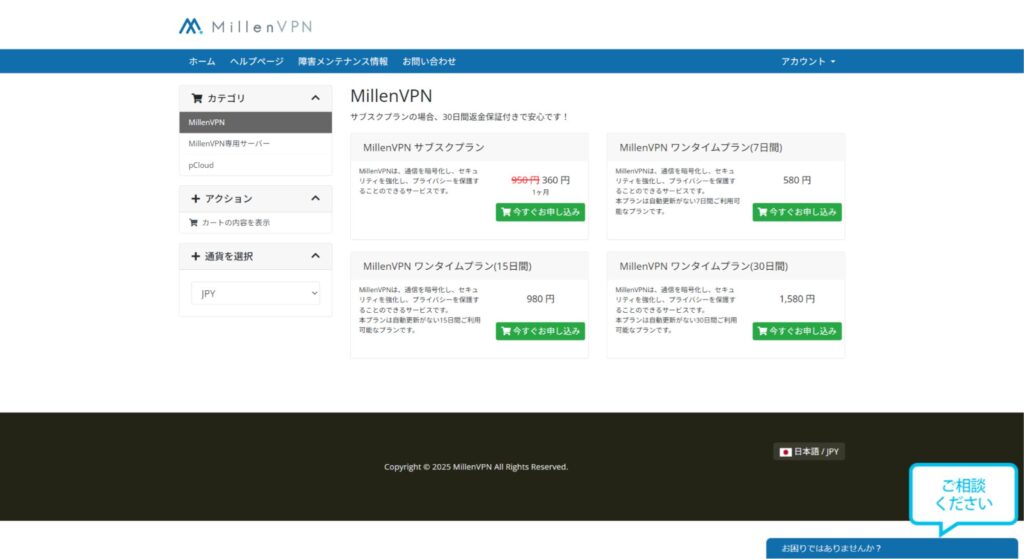Order the 30日間 one-time plan
The width and height of the screenshot is (1024, 559).
pos(797,331)
